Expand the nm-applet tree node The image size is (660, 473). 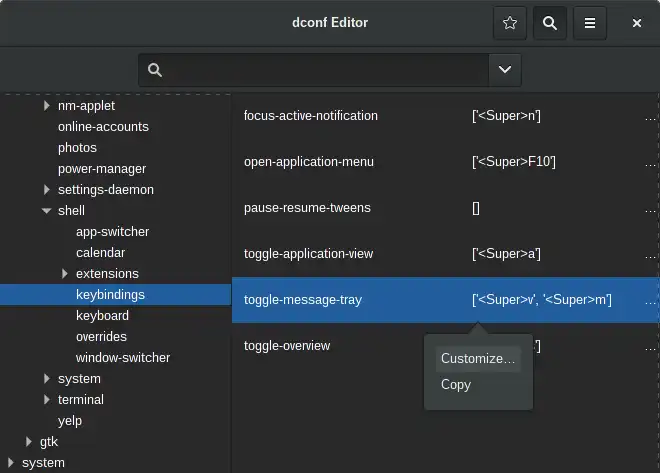click(x=46, y=106)
